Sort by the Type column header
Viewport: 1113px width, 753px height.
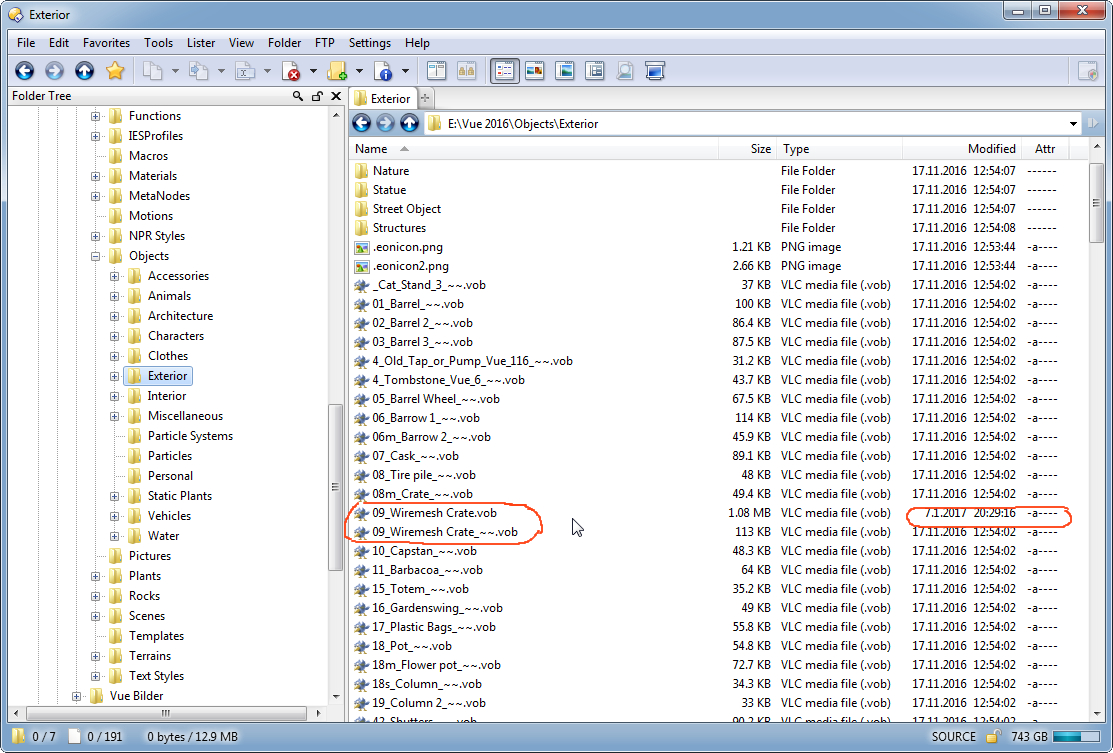pyautogui.click(x=839, y=149)
